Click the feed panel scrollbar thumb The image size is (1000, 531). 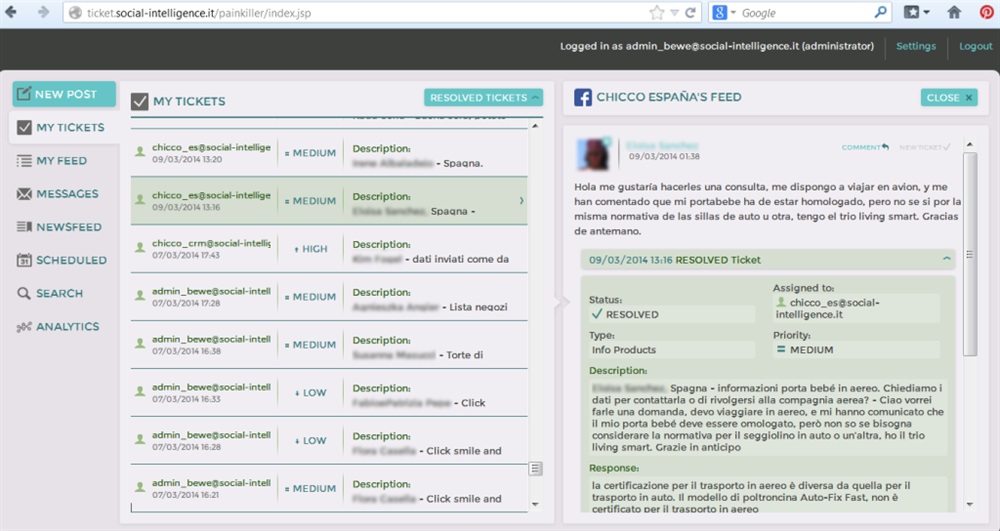[969, 254]
